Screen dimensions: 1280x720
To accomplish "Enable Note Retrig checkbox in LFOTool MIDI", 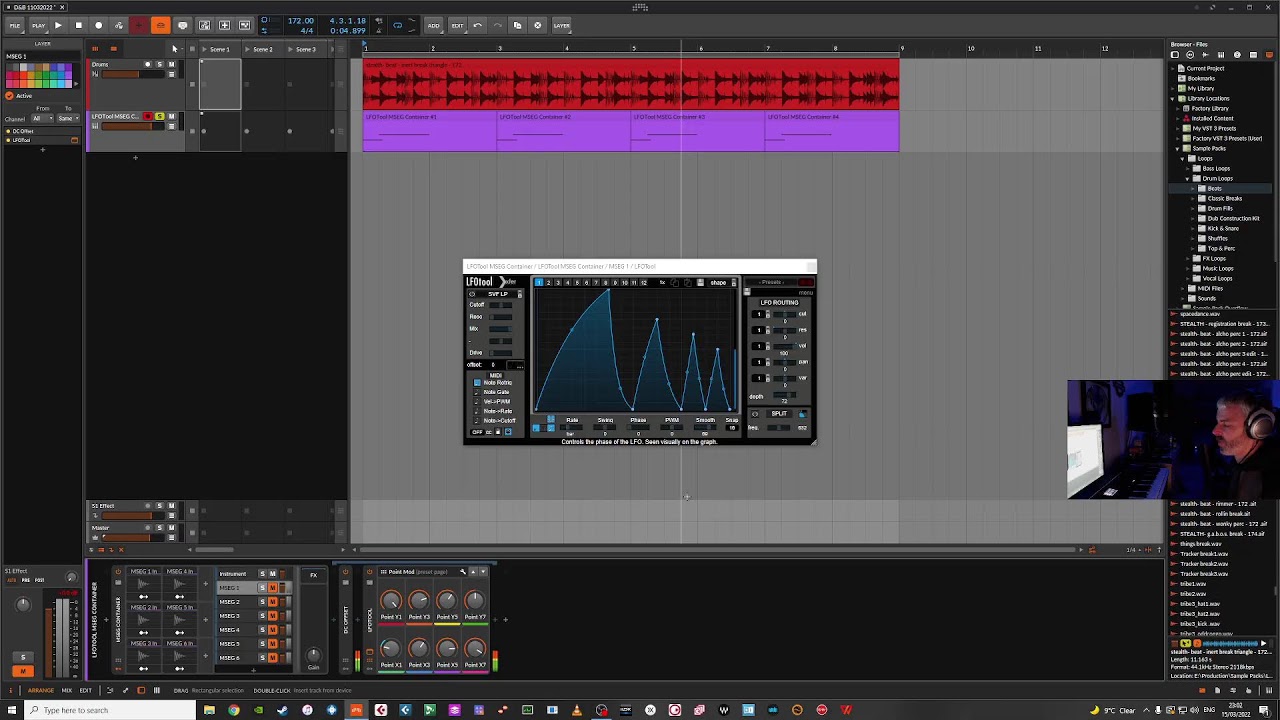I will tap(477, 383).
